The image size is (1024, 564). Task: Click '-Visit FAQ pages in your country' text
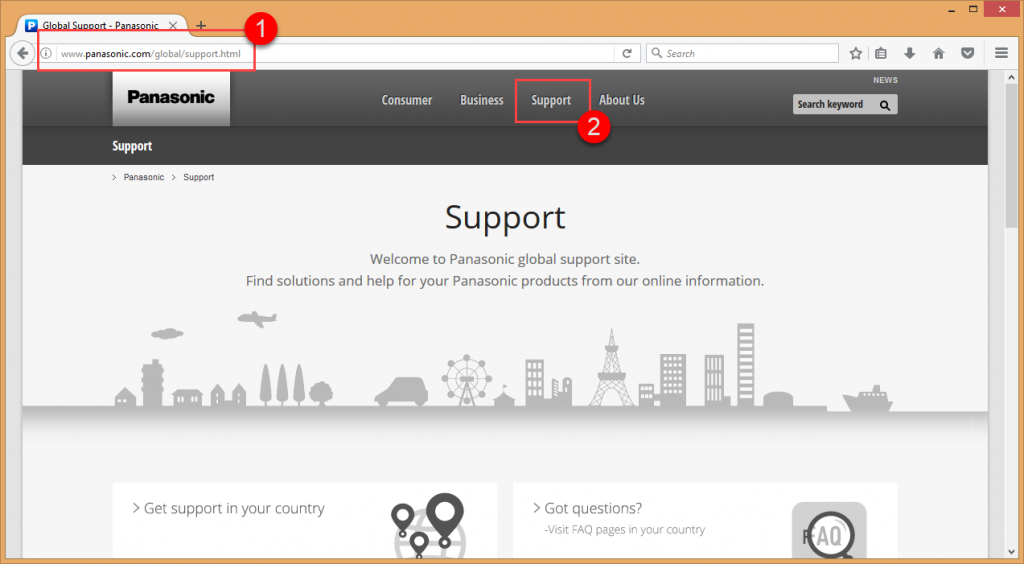pyautogui.click(x=625, y=529)
